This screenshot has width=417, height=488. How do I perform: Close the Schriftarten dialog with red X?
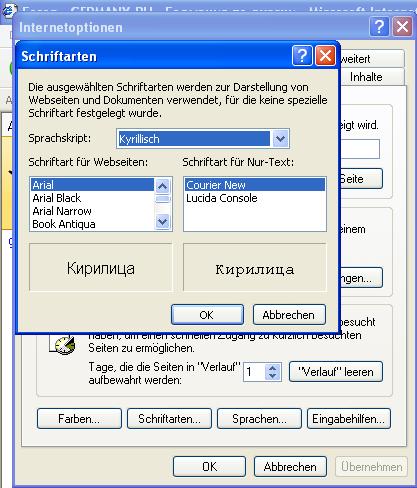pyautogui.click(x=325, y=56)
